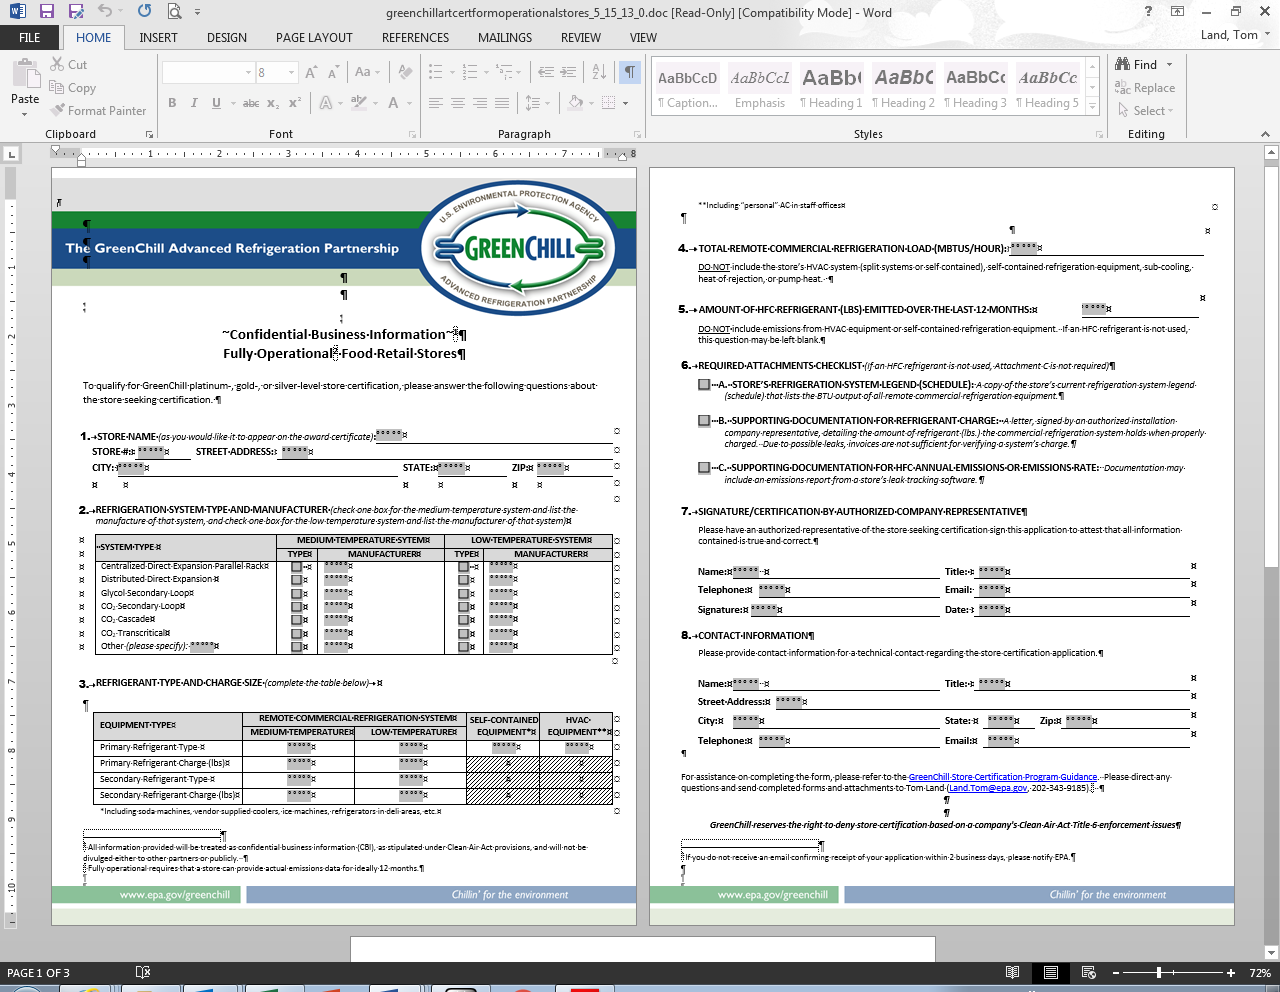Switch to Web Layout view in status bar
The width and height of the screenshot is (1280, 992).
[x=1089, y=972]
